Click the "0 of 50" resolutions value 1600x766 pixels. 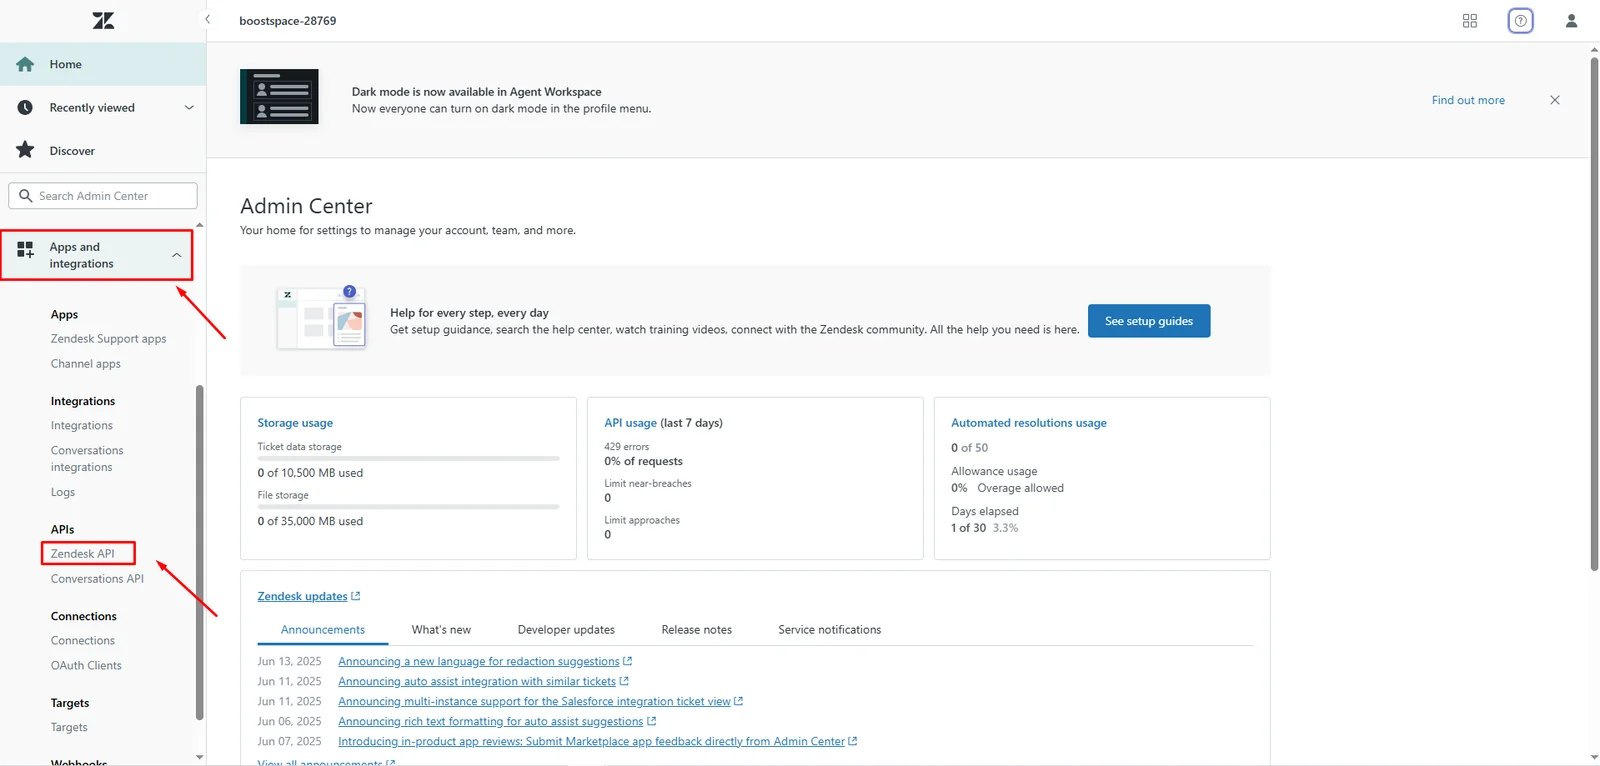pyautogui.click(x=970, y=448)
